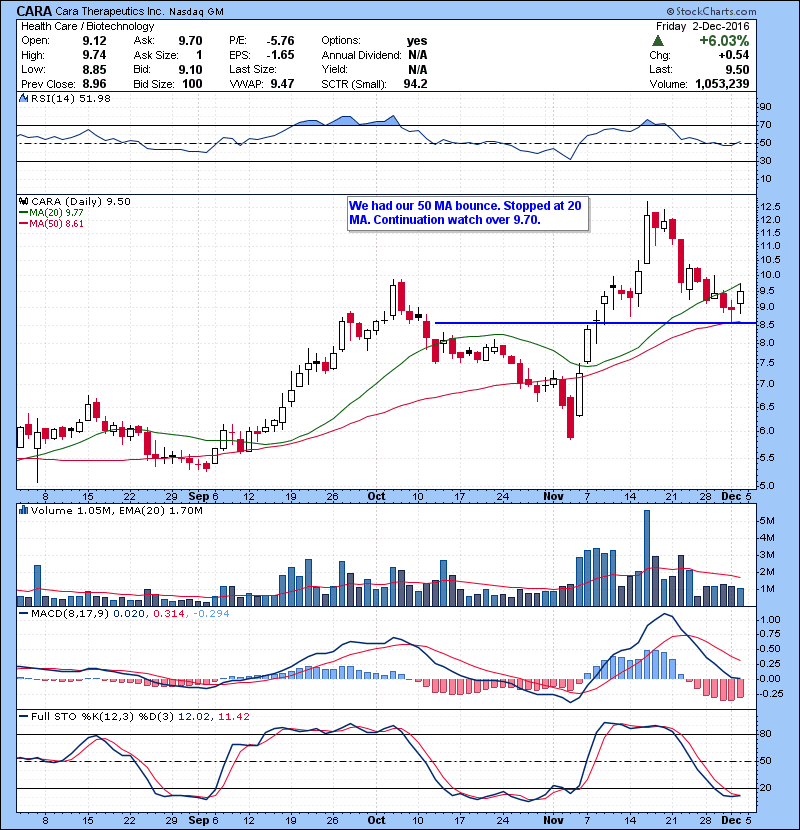
Task: Click the Nasdaq GM exchange label
Action: [197, 12]
